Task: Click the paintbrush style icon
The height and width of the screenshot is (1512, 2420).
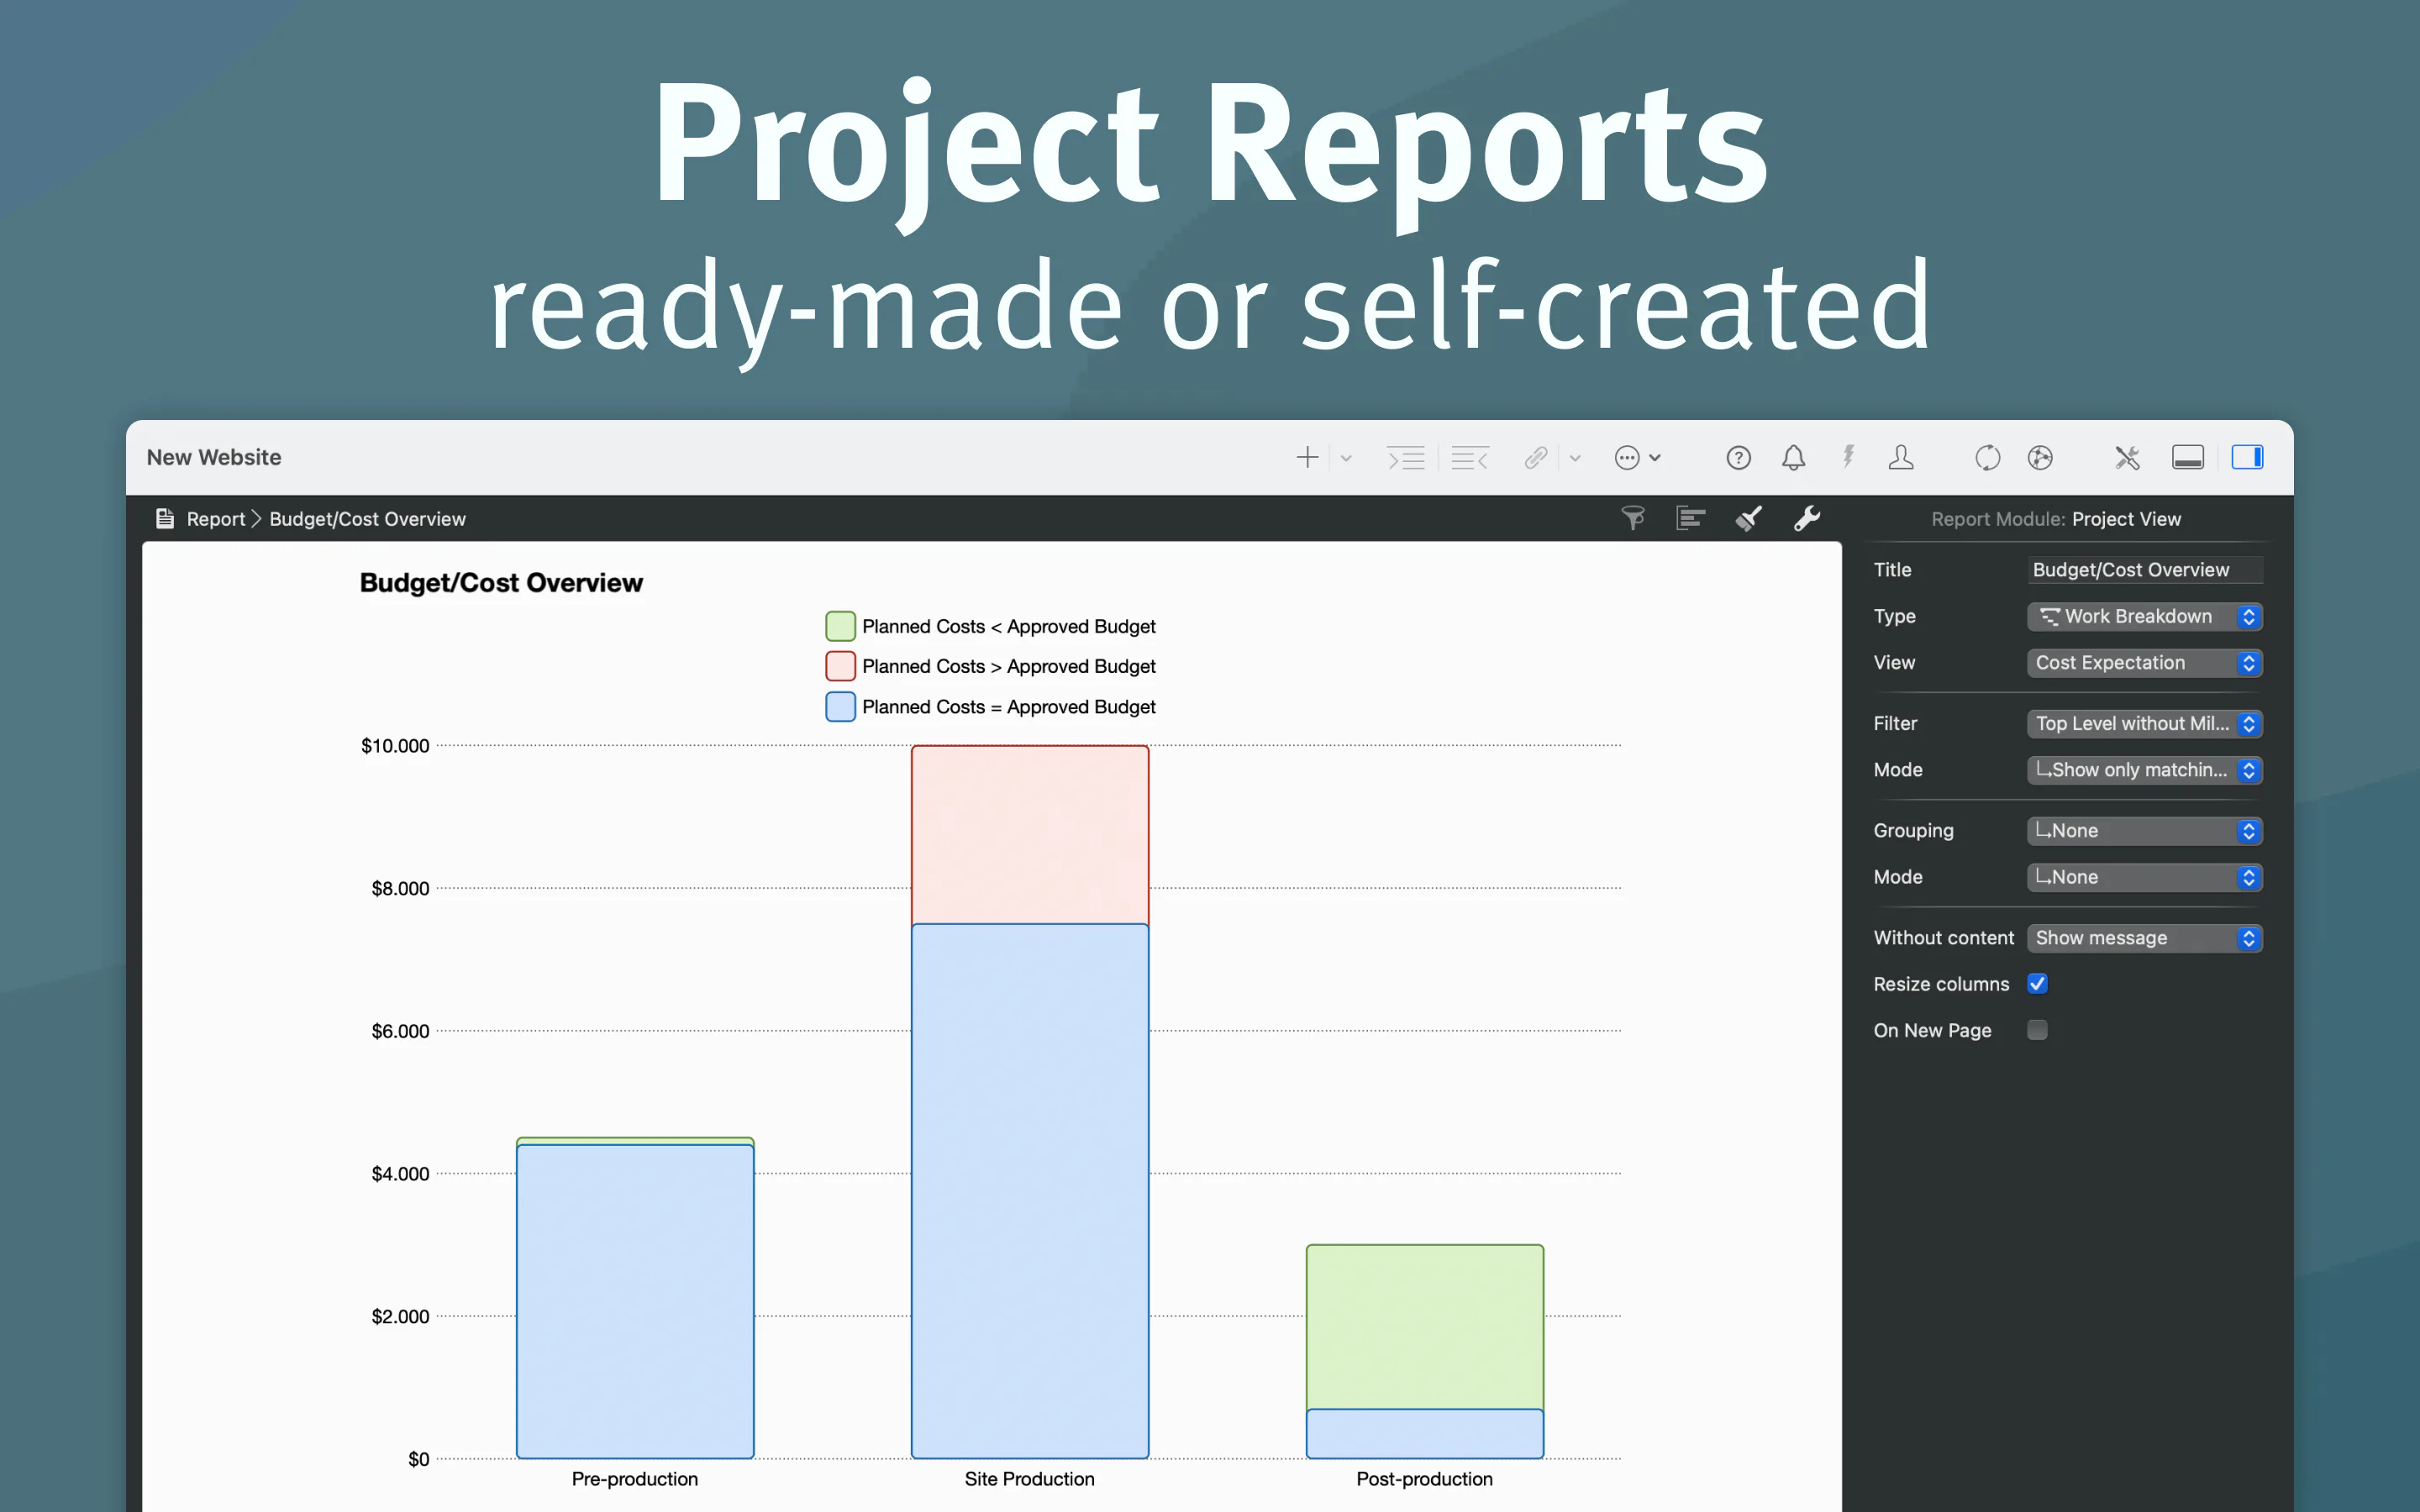Action: tap(1749, 518)
